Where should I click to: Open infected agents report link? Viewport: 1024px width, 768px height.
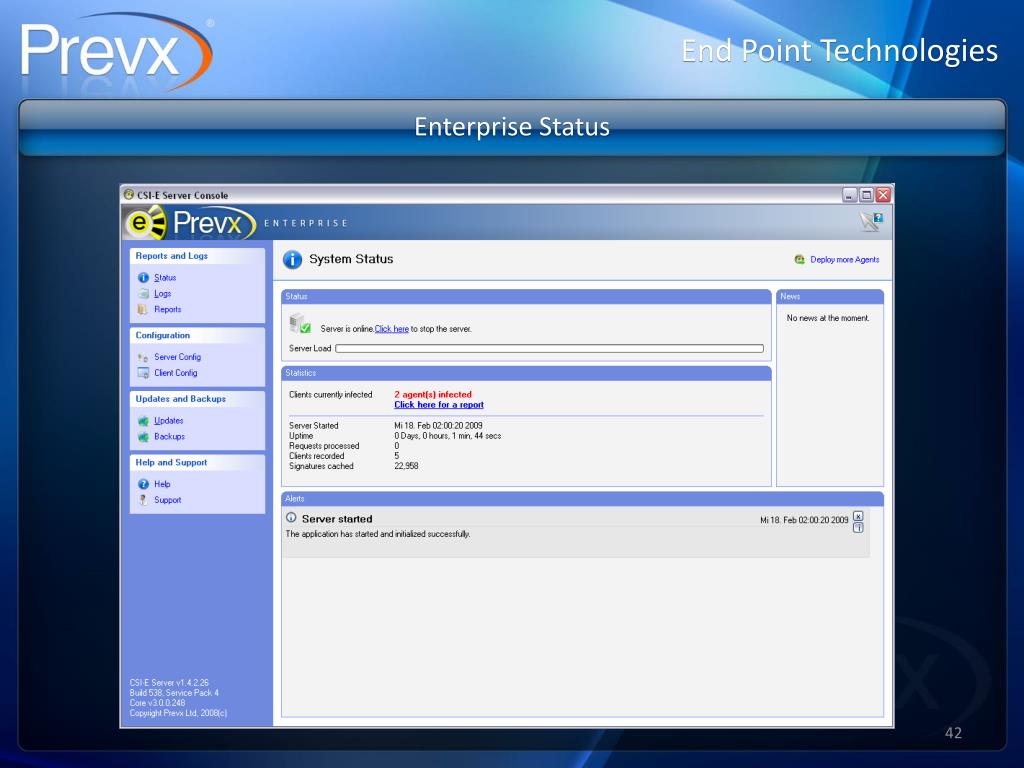[x=439, y=405]
